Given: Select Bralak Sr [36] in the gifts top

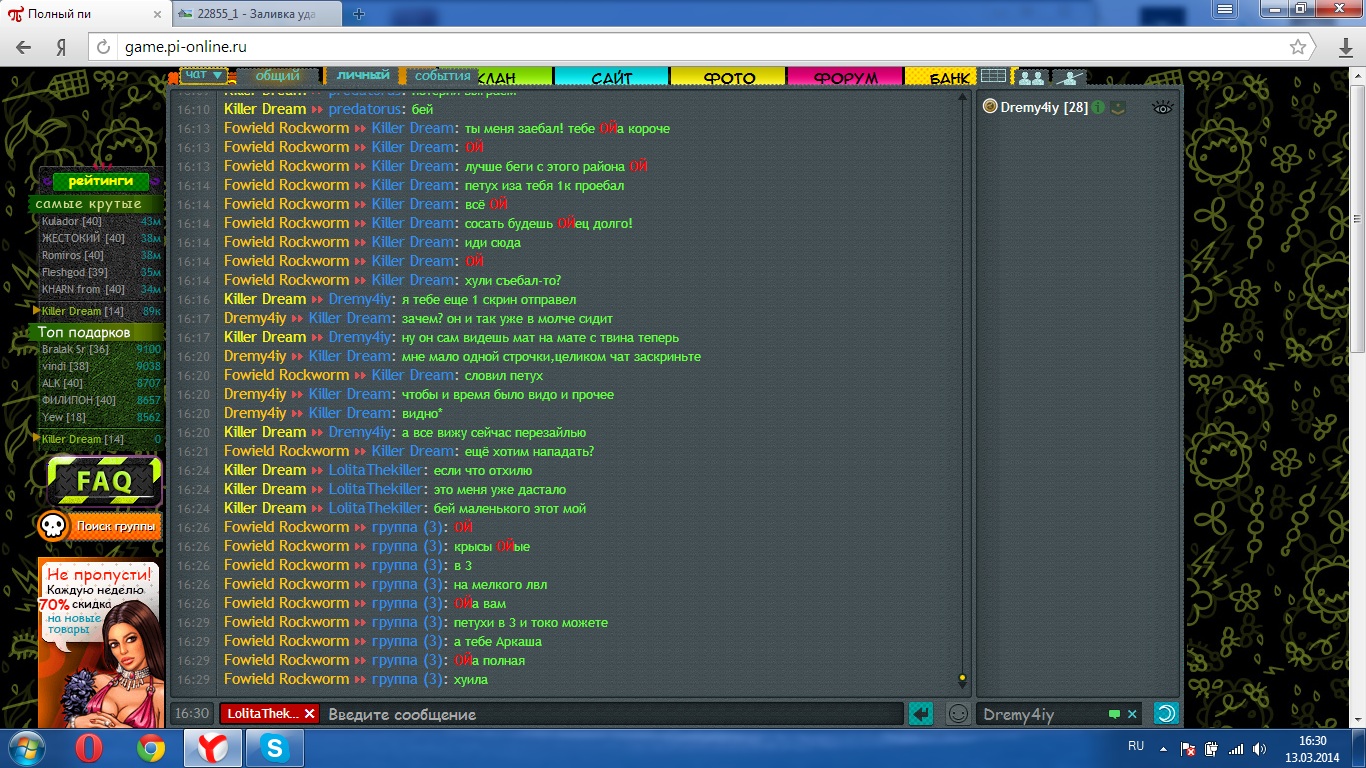Looking at the screenshot, I should pyautogui.click(x=75, y=349).
